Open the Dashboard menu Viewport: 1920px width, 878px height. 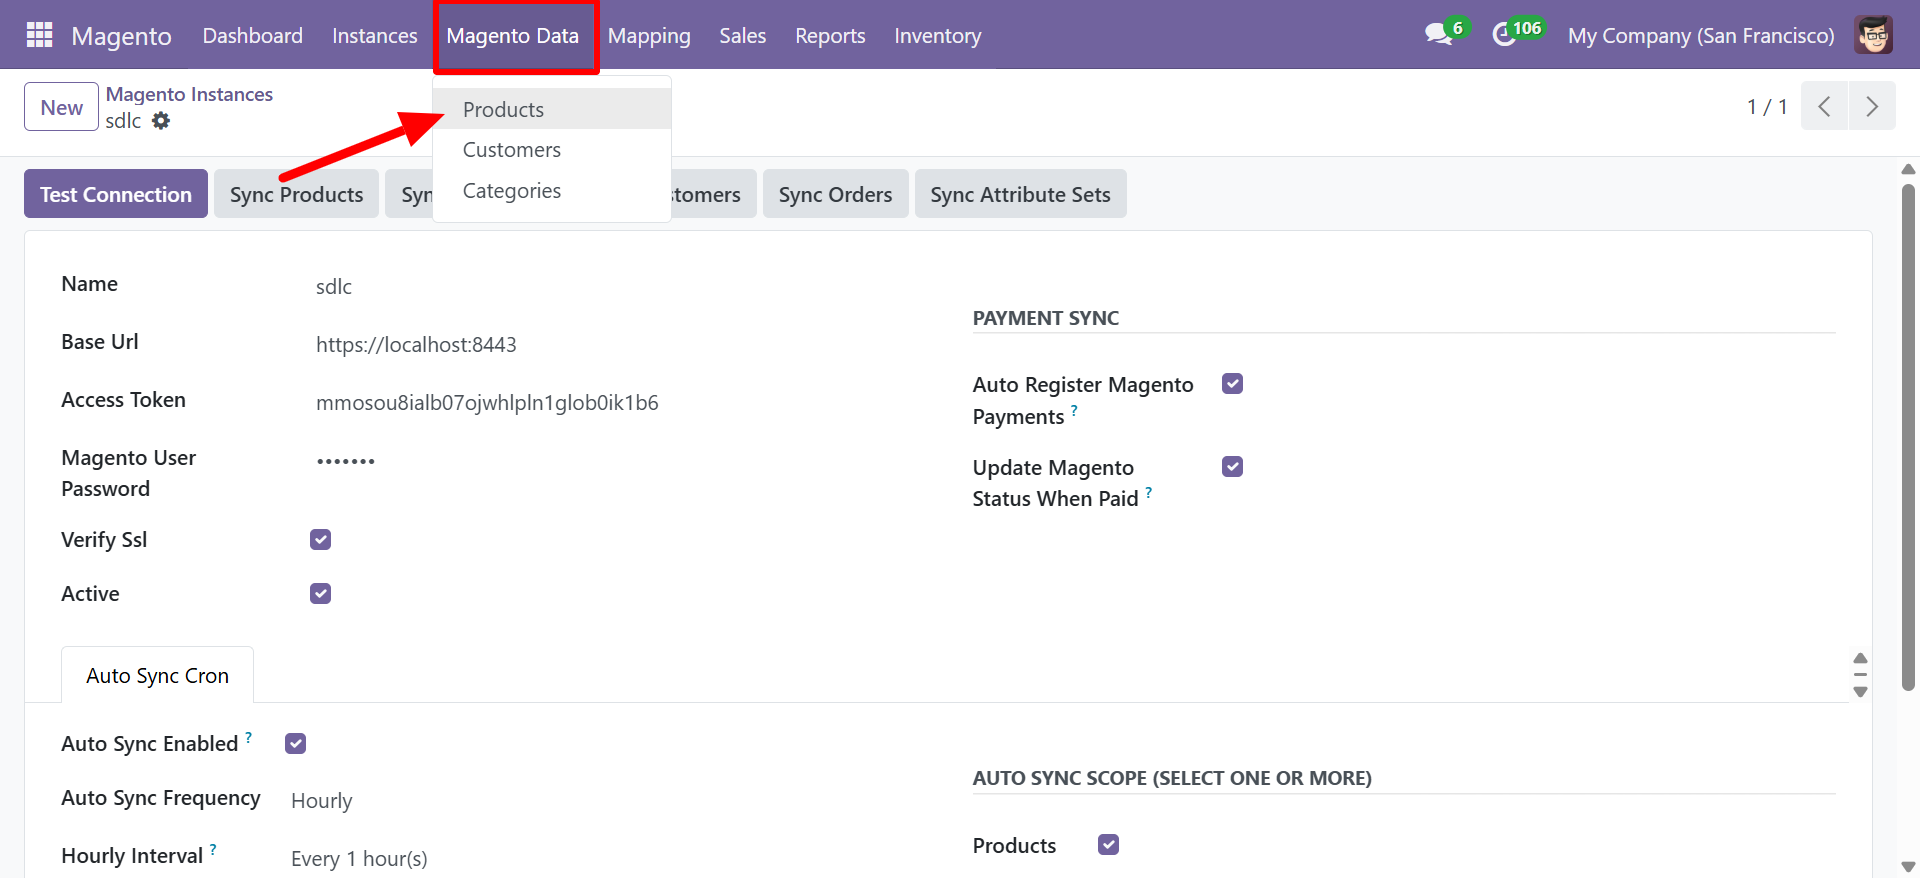pos(253,36)
